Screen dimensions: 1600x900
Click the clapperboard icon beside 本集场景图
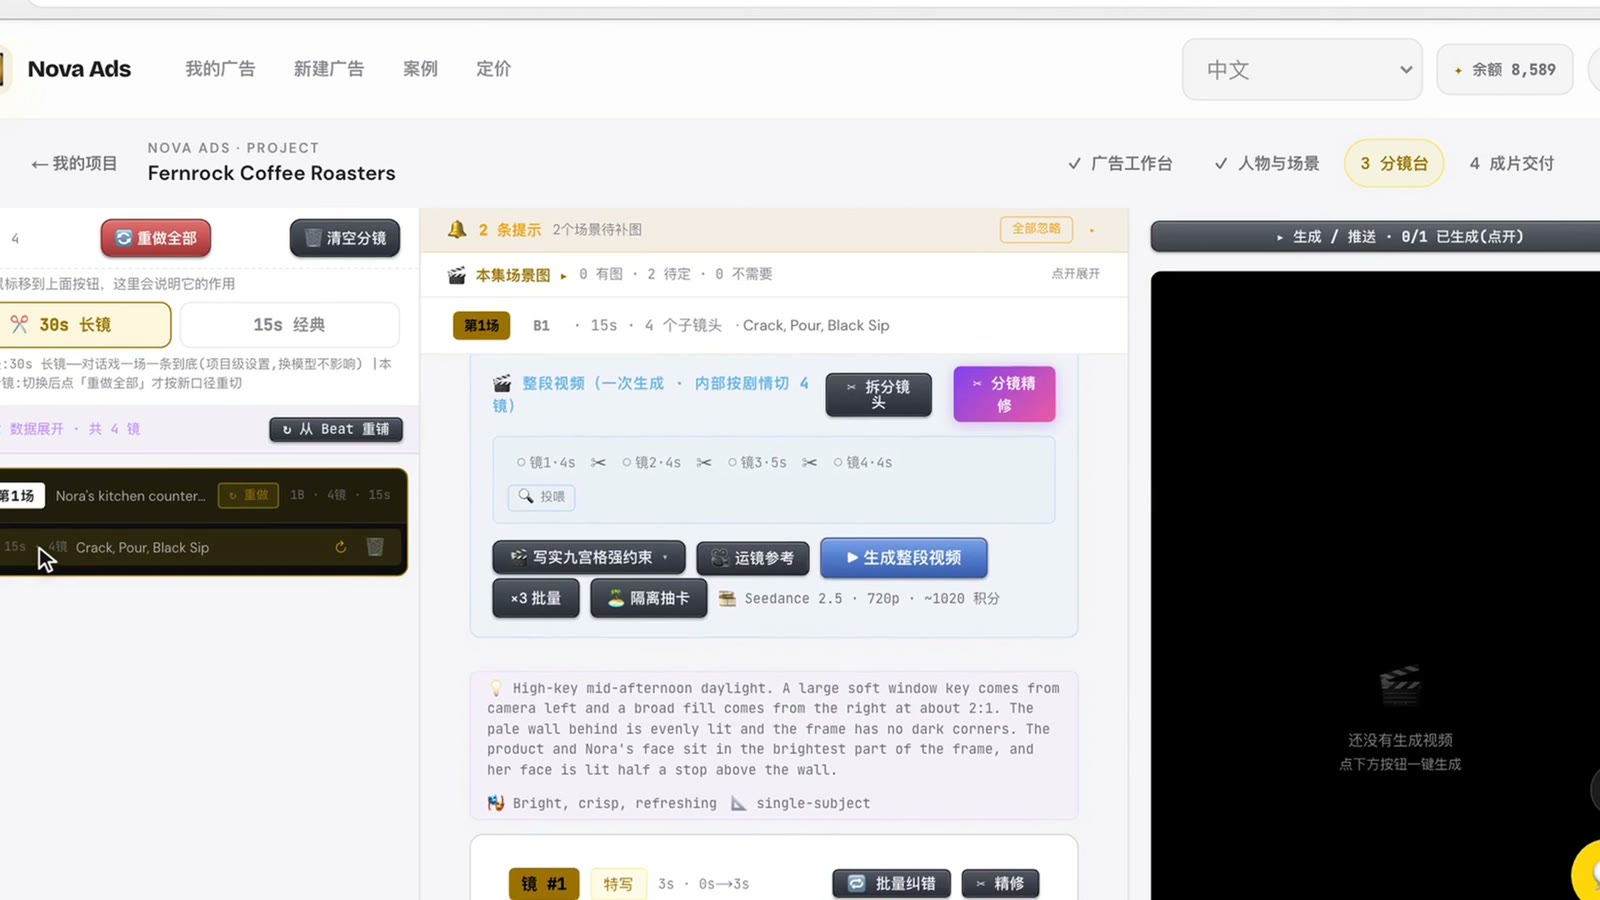457,274
